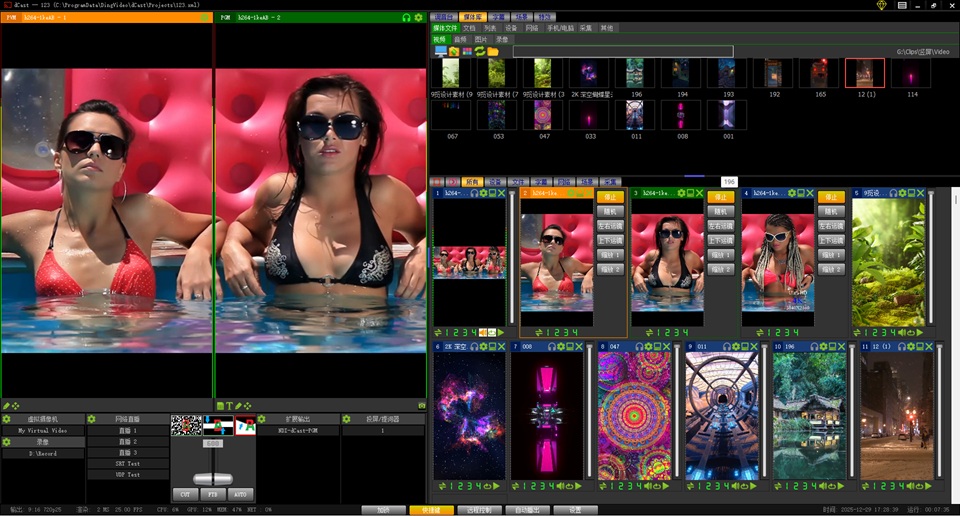Open settings gear for 网络直播 panel
Viewport: 960px width, 516px height.
[x=92, y=419]
